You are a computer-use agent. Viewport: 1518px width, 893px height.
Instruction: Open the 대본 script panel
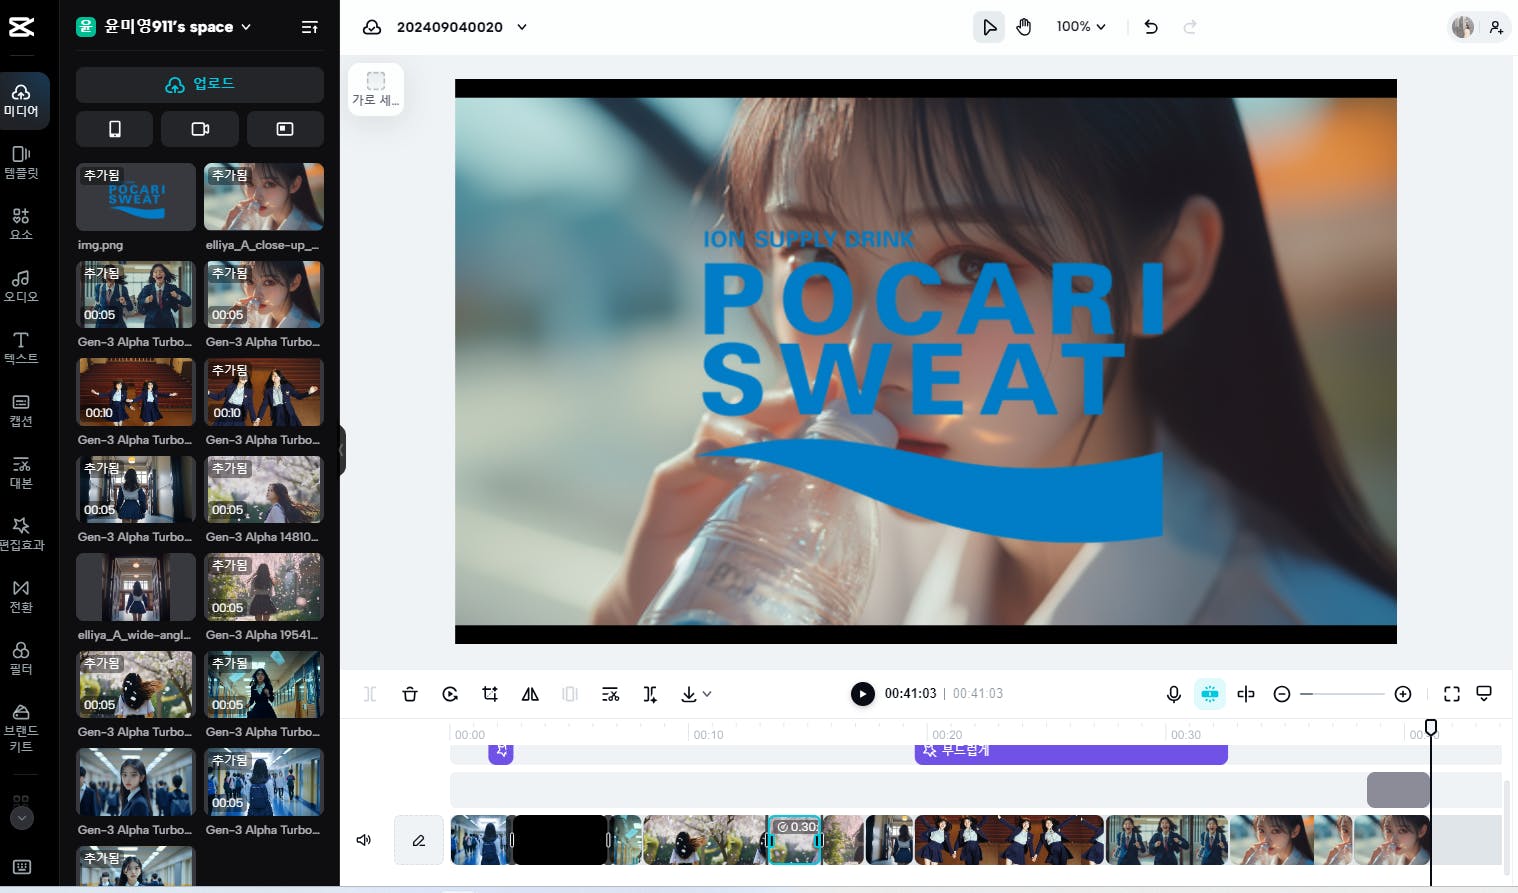click(21, 472)
